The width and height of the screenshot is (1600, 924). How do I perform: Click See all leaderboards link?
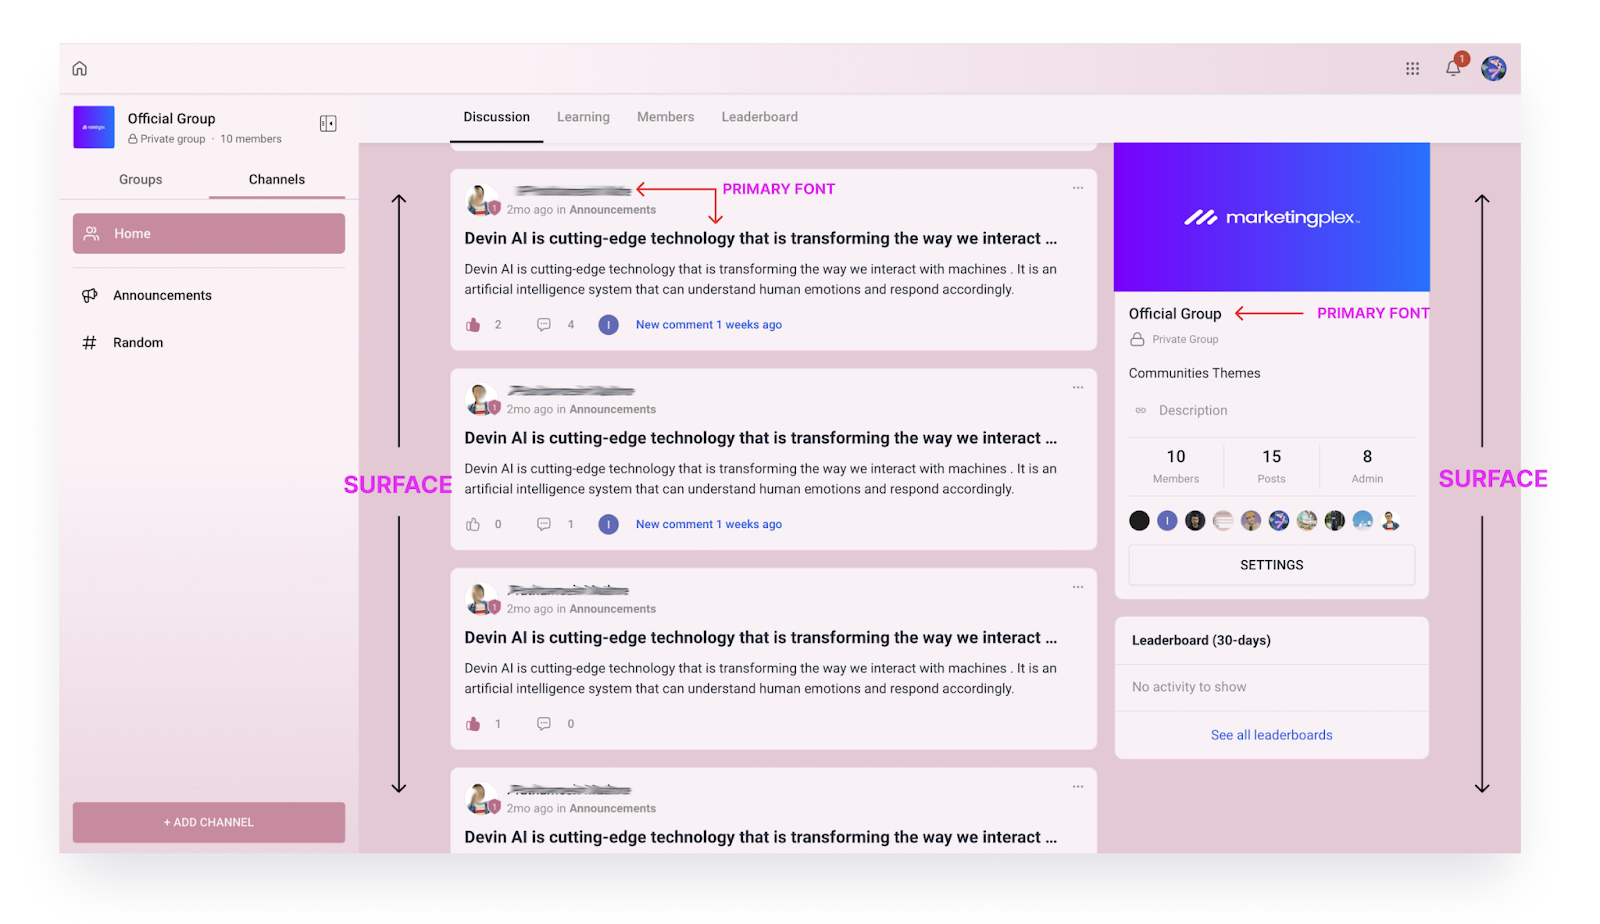(1272, 735)
